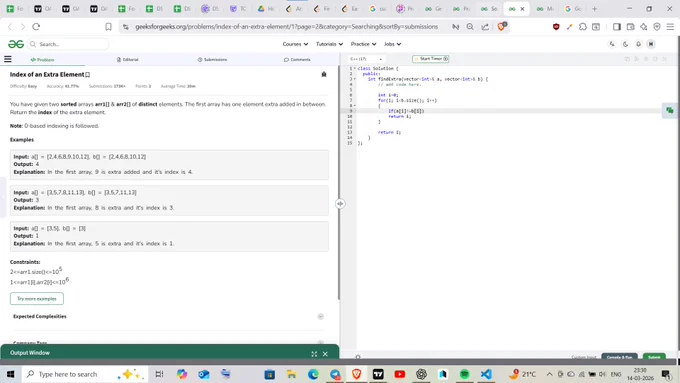Expand the Expected Complexities section

click(x=320, y=317)
